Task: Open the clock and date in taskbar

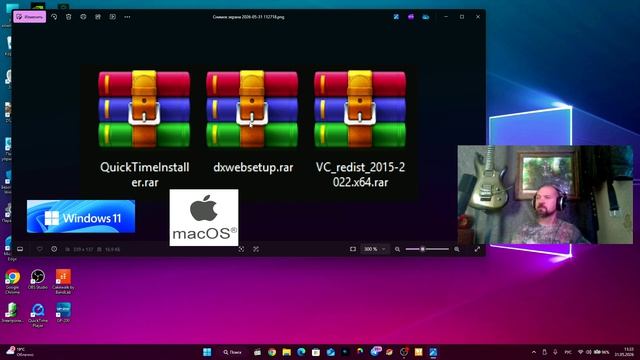Action: [625, 352]
